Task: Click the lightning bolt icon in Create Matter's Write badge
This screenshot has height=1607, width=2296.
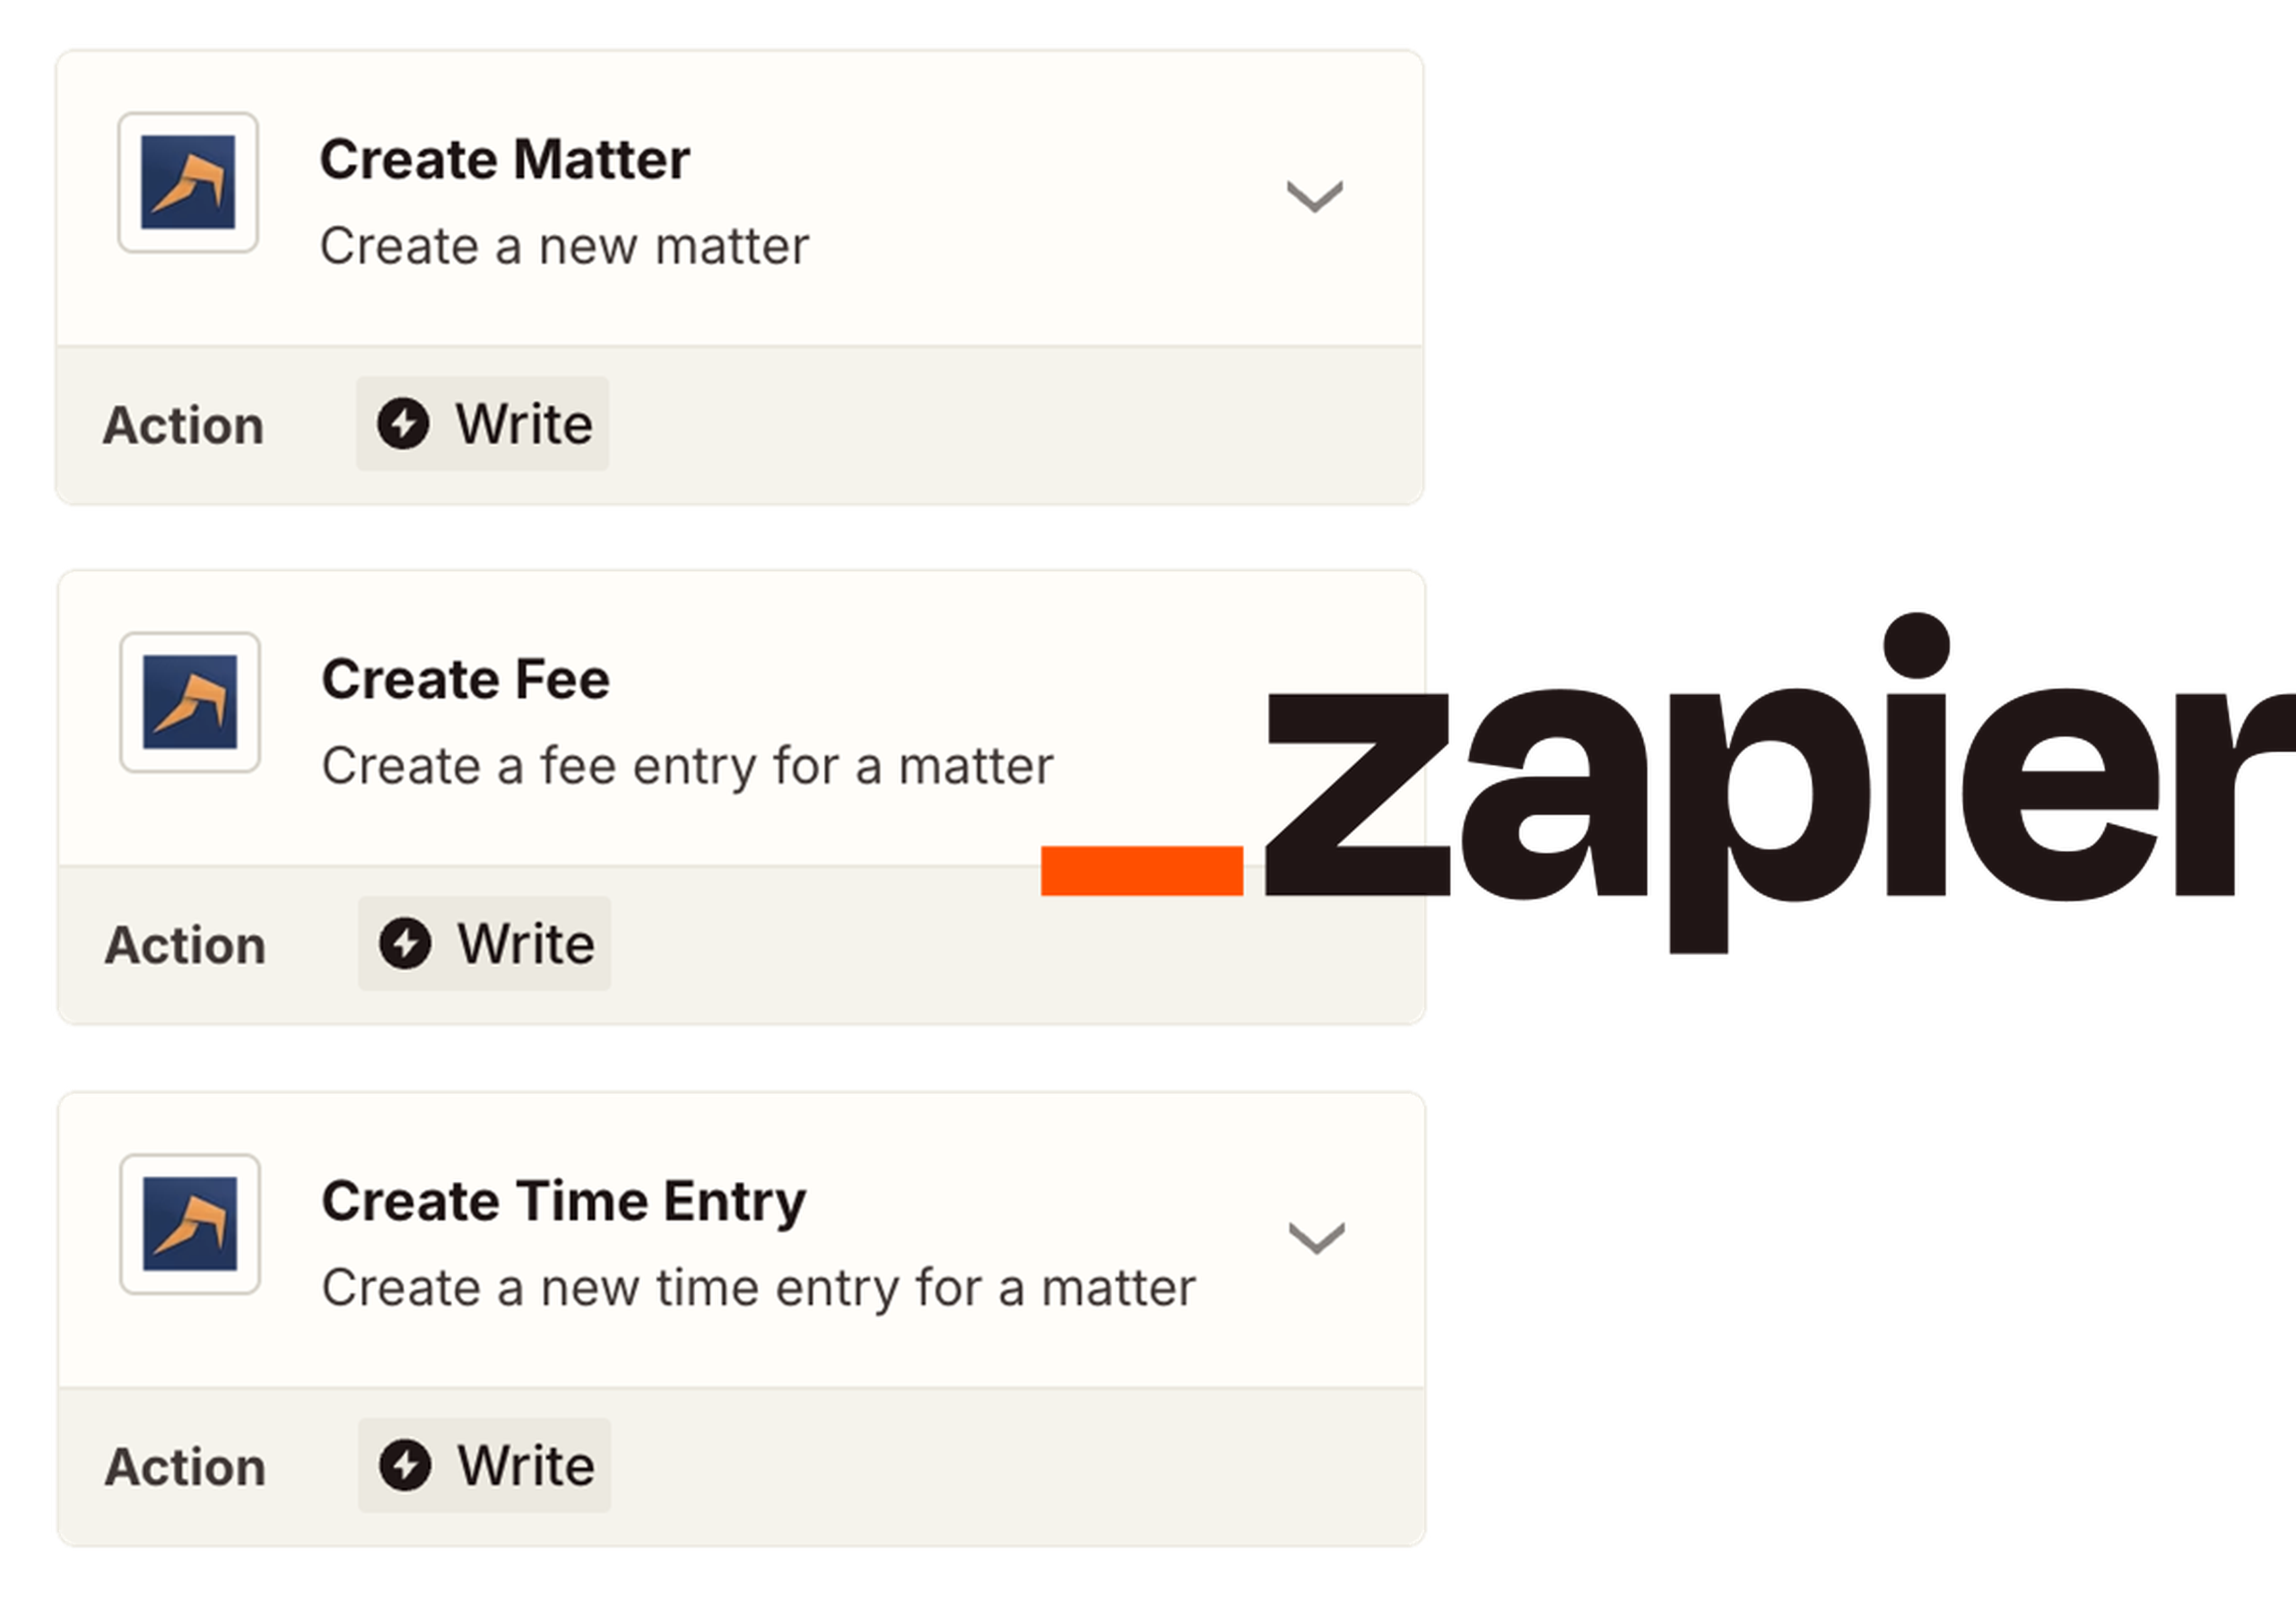Action: click(x=404, y=423)
